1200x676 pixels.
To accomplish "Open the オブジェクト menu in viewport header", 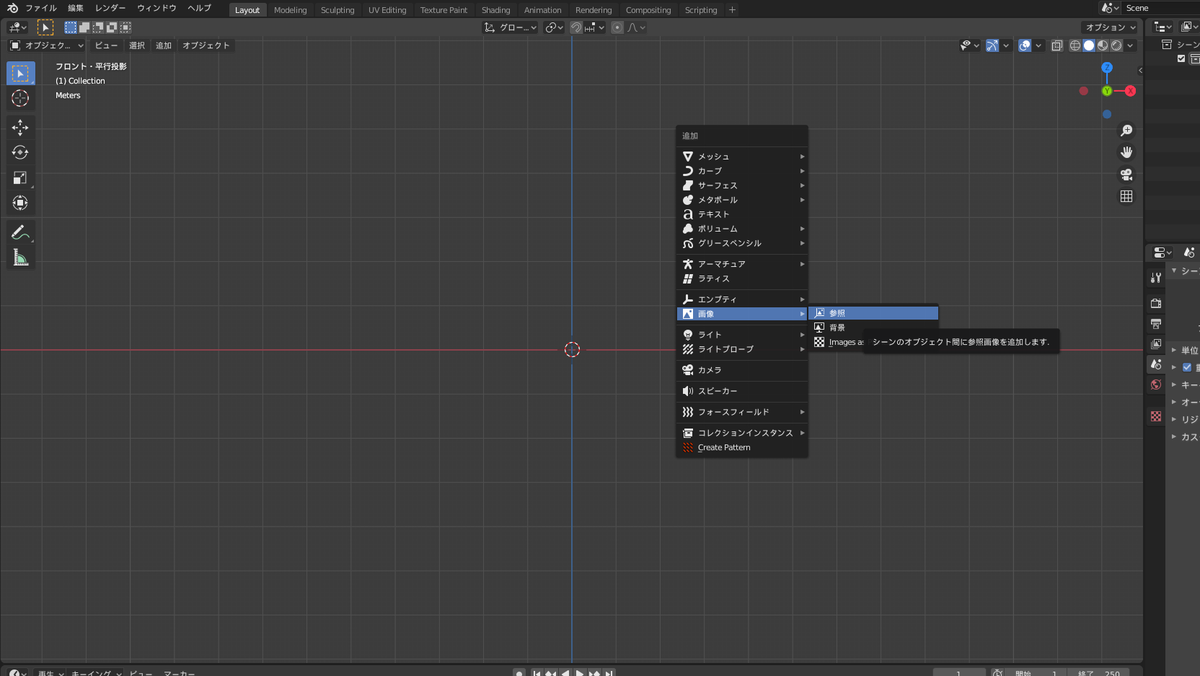I will pos(206,45).
